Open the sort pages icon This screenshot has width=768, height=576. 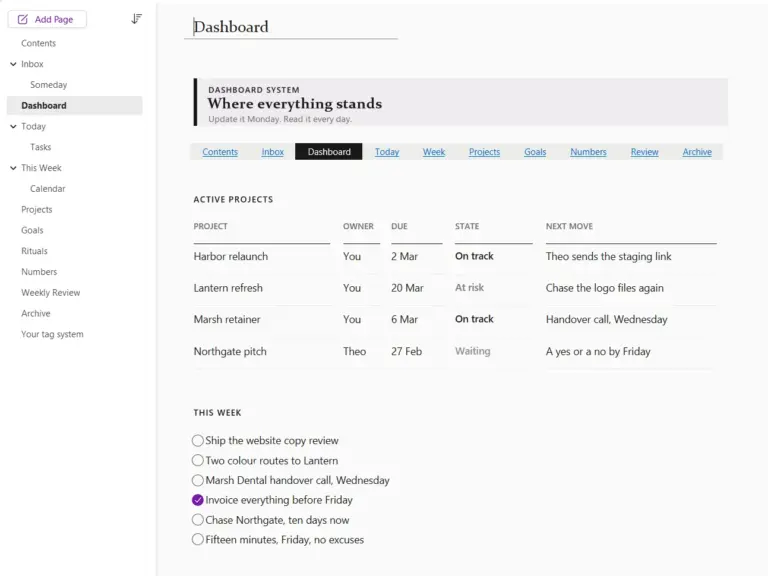(x=136, y=19)
